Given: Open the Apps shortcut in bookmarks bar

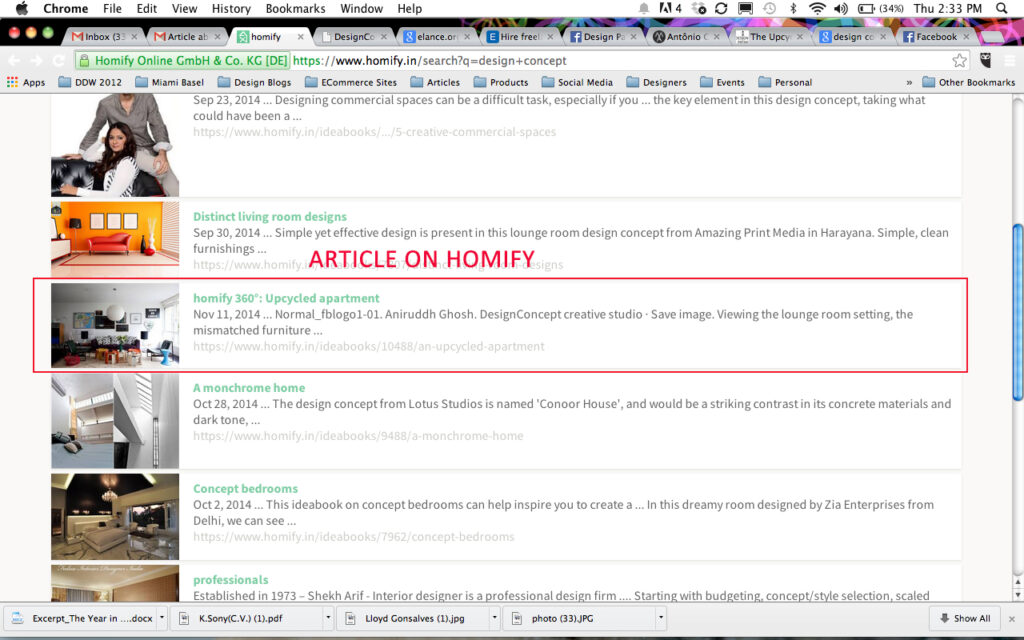Looking at the screenshot, I should coord(26,83).
